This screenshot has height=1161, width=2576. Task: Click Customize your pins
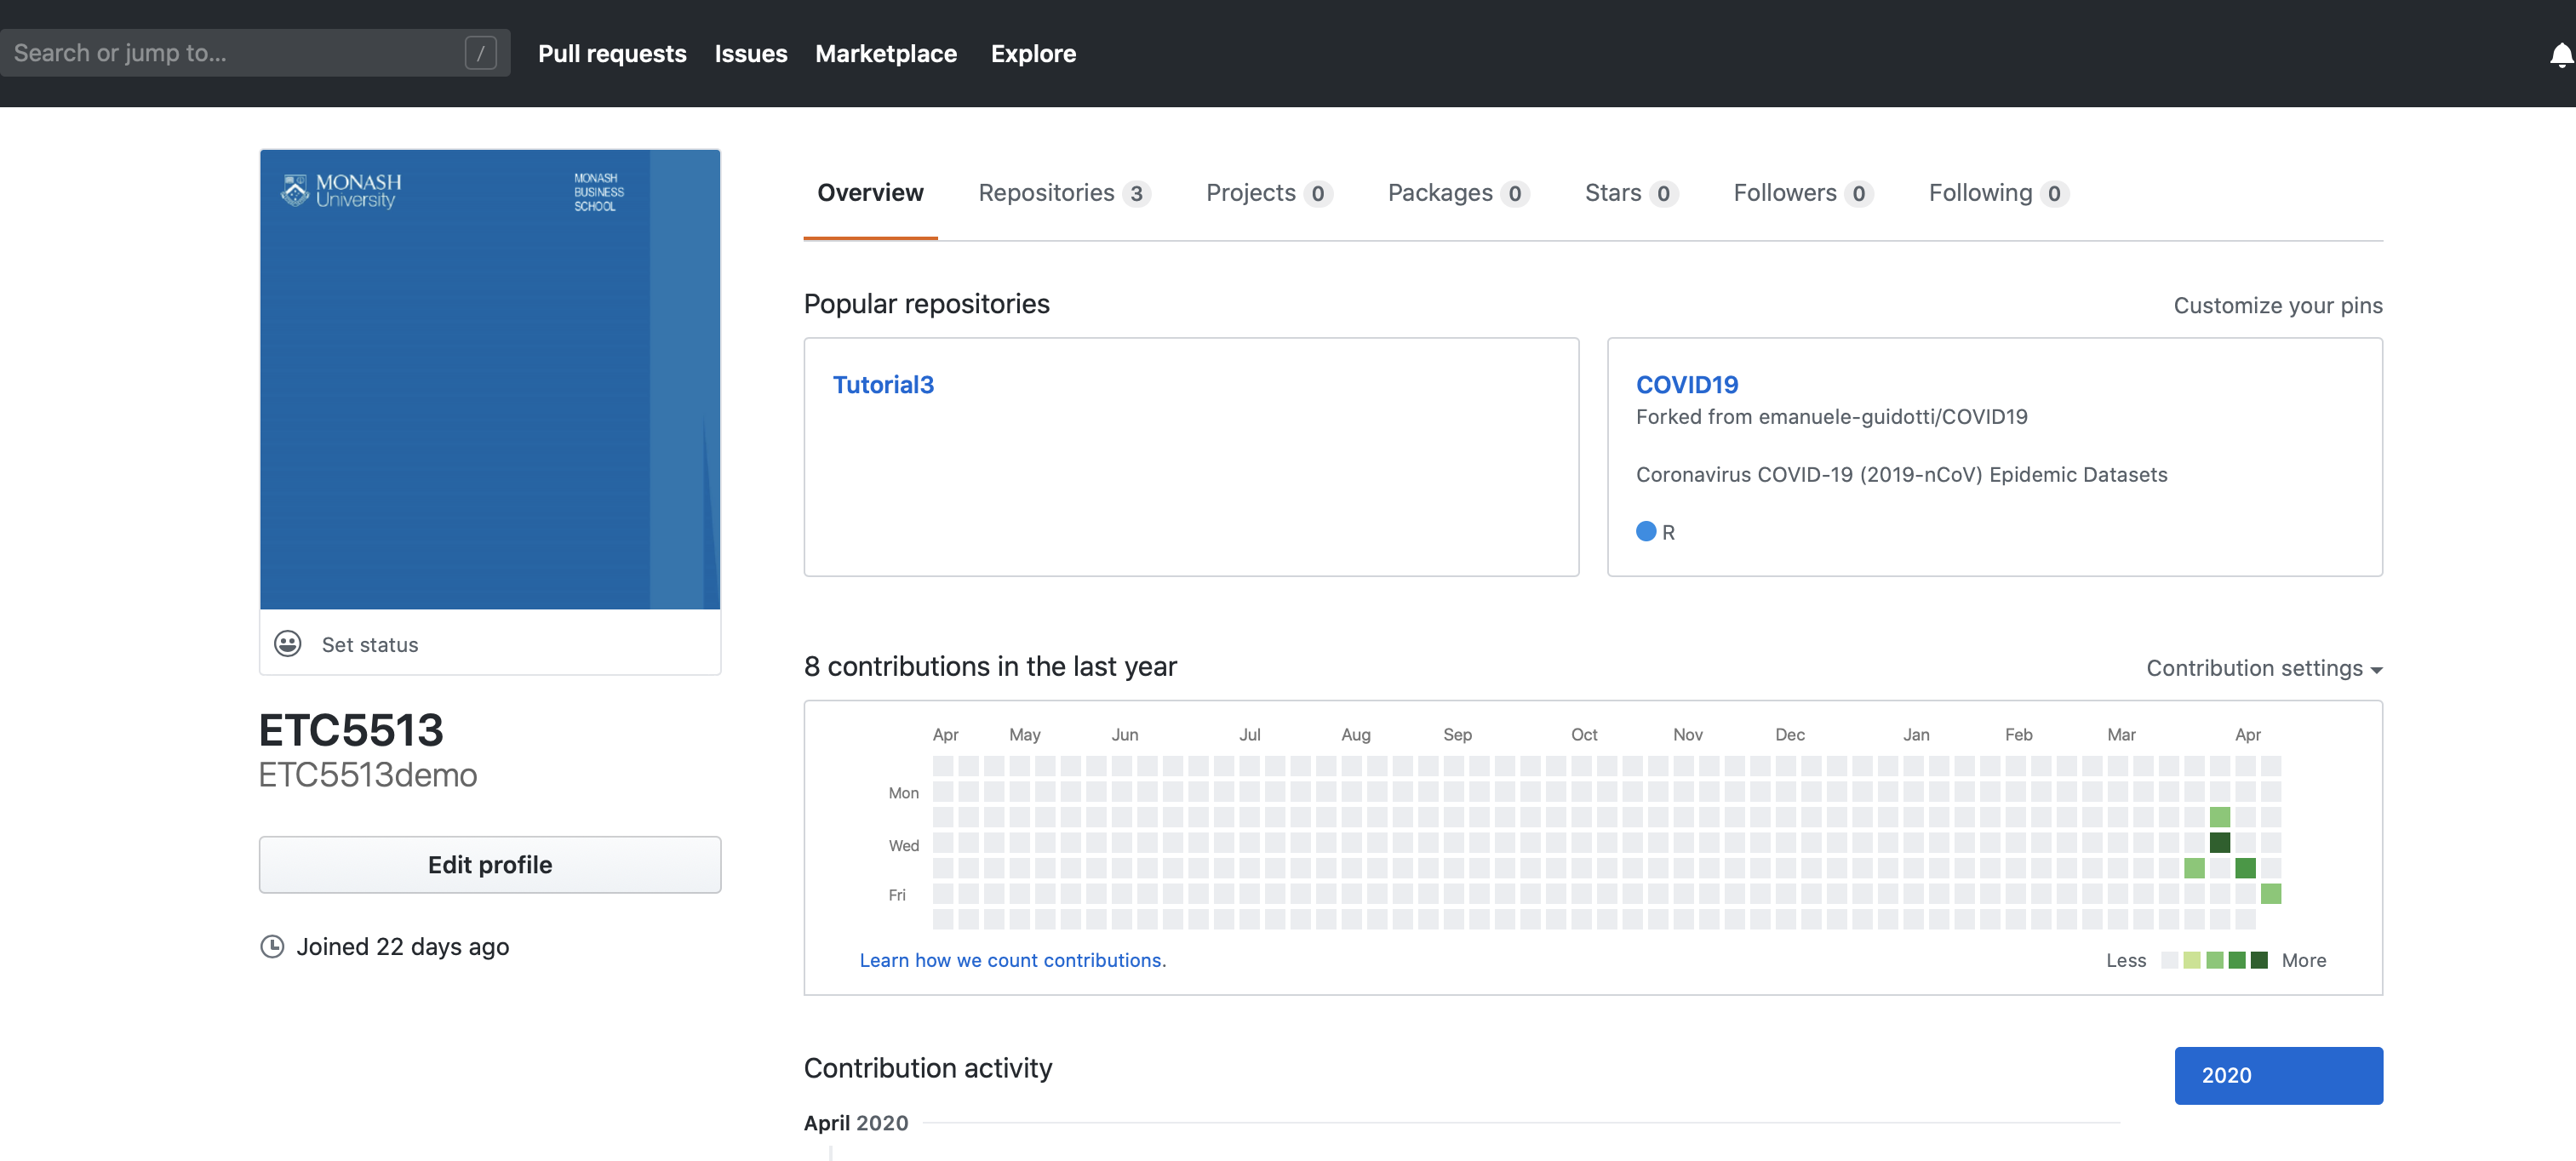click(x=2277, y=305)
